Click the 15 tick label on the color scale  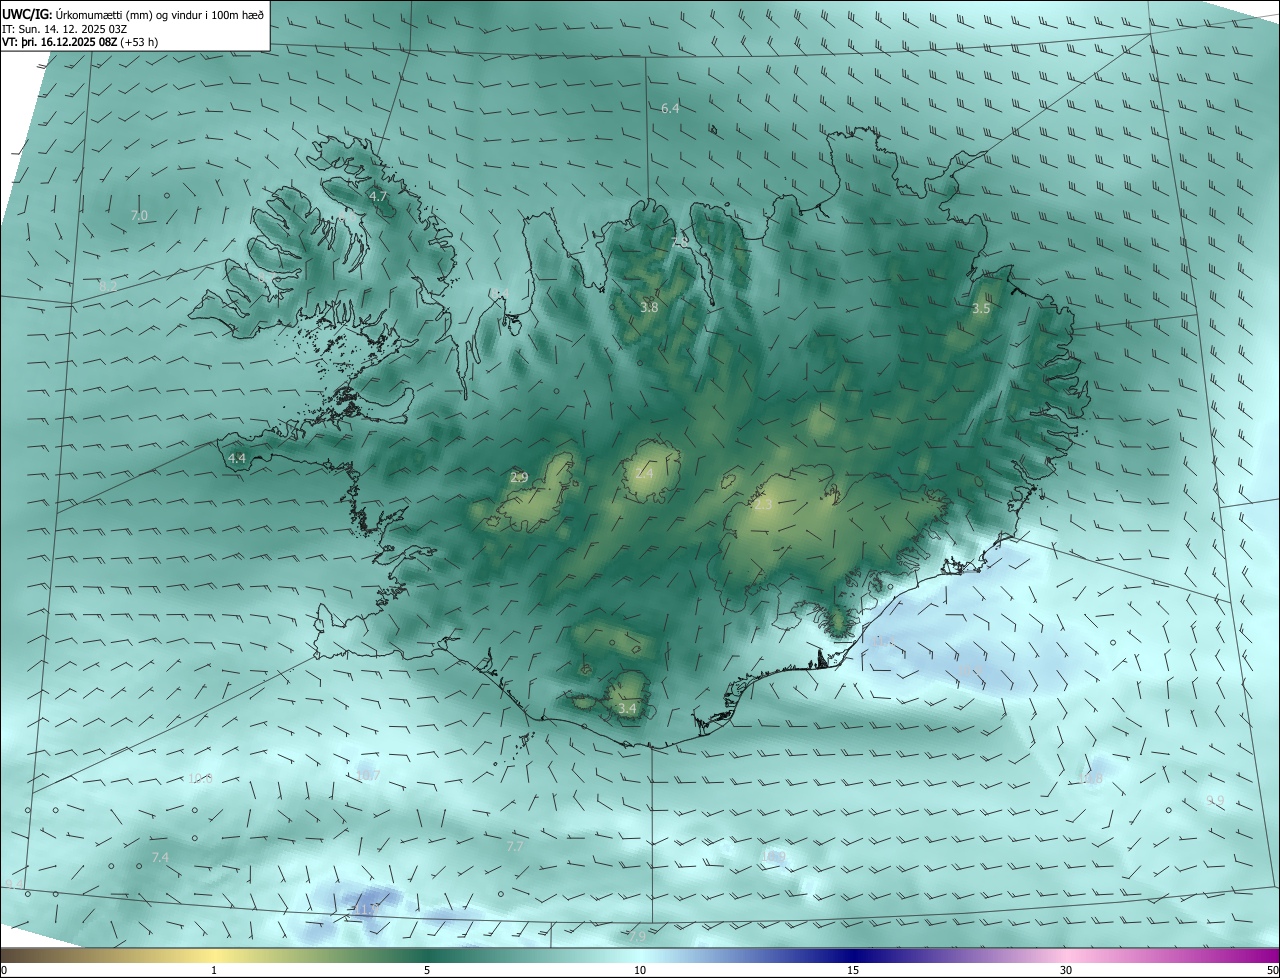[x=853, y=970]
